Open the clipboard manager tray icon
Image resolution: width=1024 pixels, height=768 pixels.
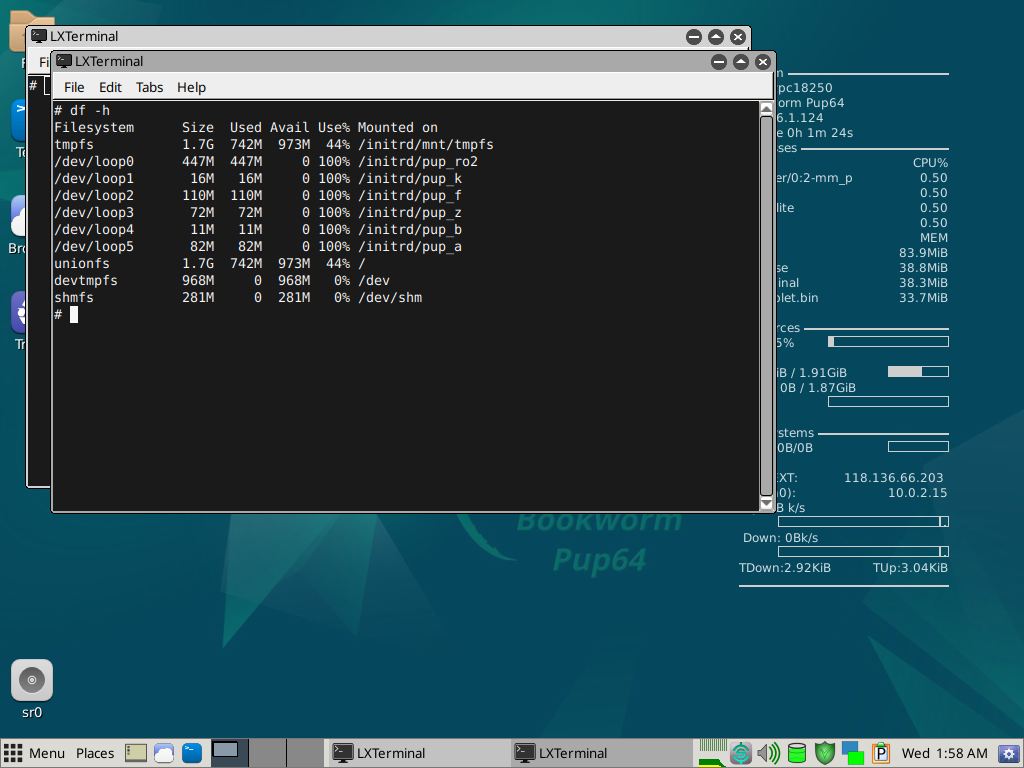(880, 753)
